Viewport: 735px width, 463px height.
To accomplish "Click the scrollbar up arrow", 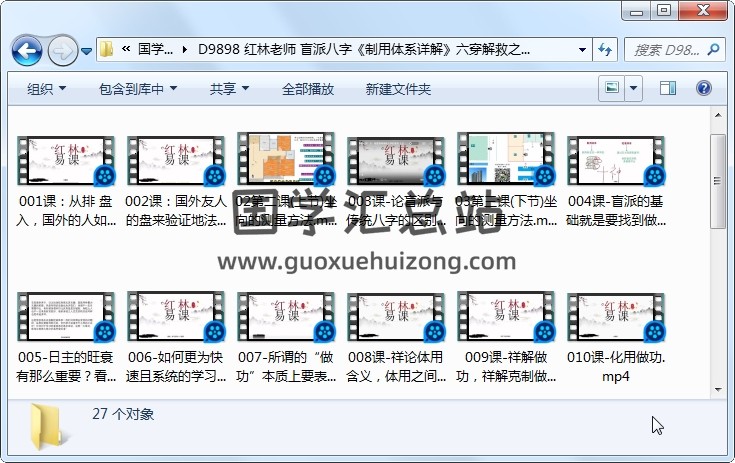I will click(x=718, y=115).
